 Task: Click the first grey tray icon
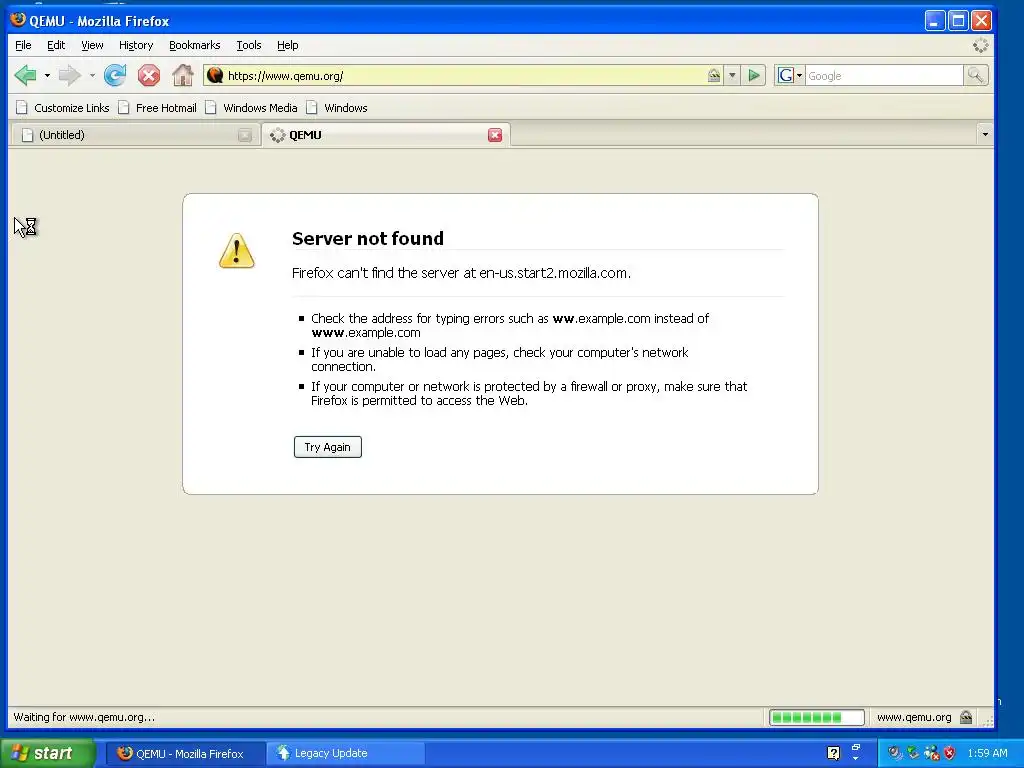(x=894, y=753)
